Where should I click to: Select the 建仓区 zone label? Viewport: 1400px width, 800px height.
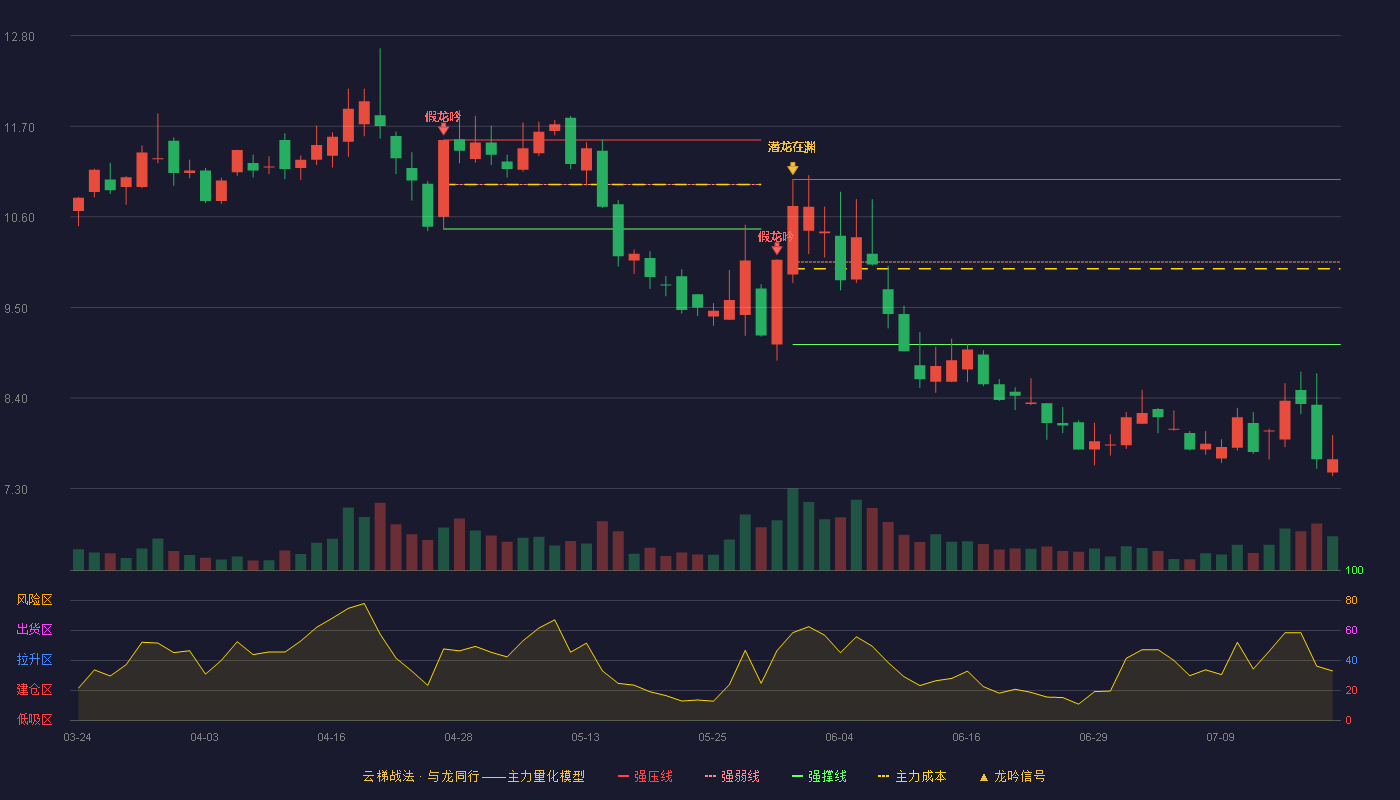click(x=34, y=690)
